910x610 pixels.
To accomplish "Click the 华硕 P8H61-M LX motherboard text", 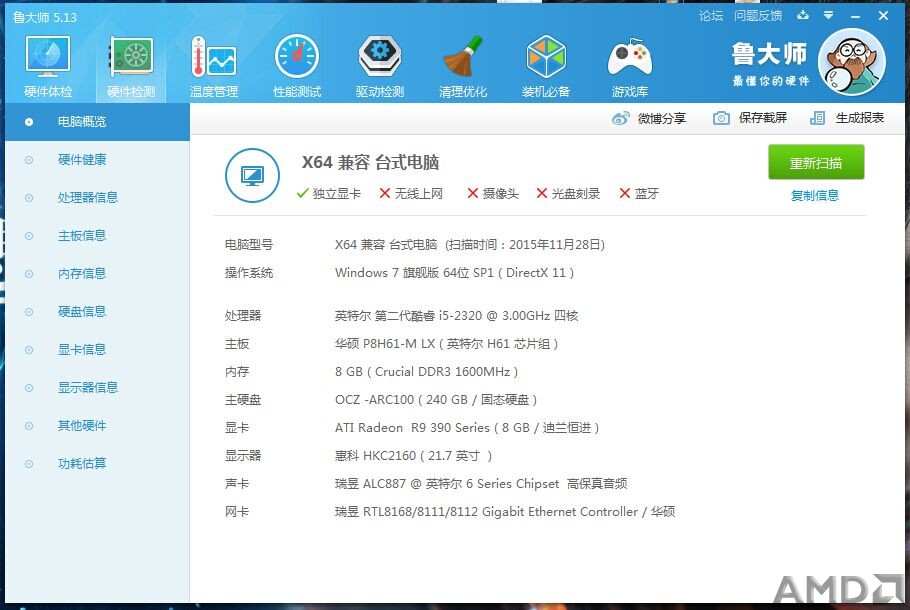I will pos(446,344).
